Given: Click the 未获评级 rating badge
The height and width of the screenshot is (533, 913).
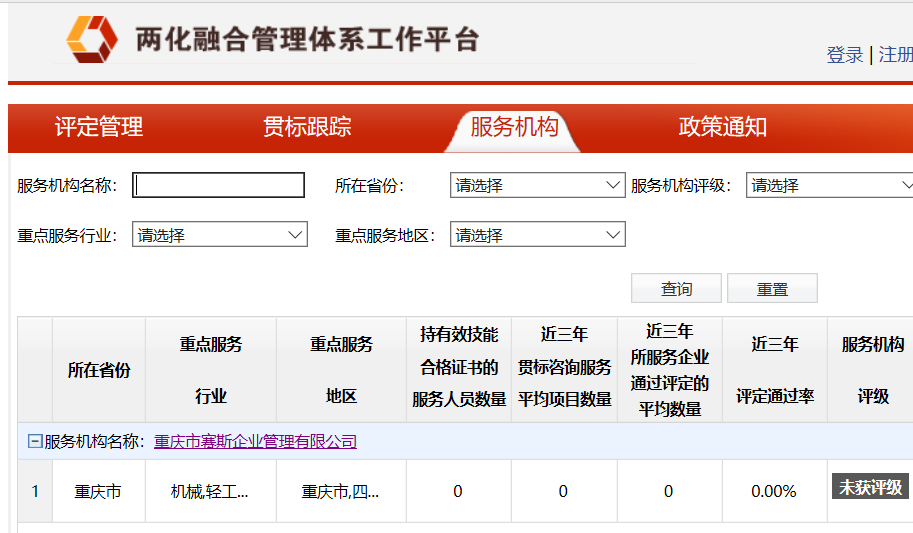Looking at the screenshot, I should [870, 487].
